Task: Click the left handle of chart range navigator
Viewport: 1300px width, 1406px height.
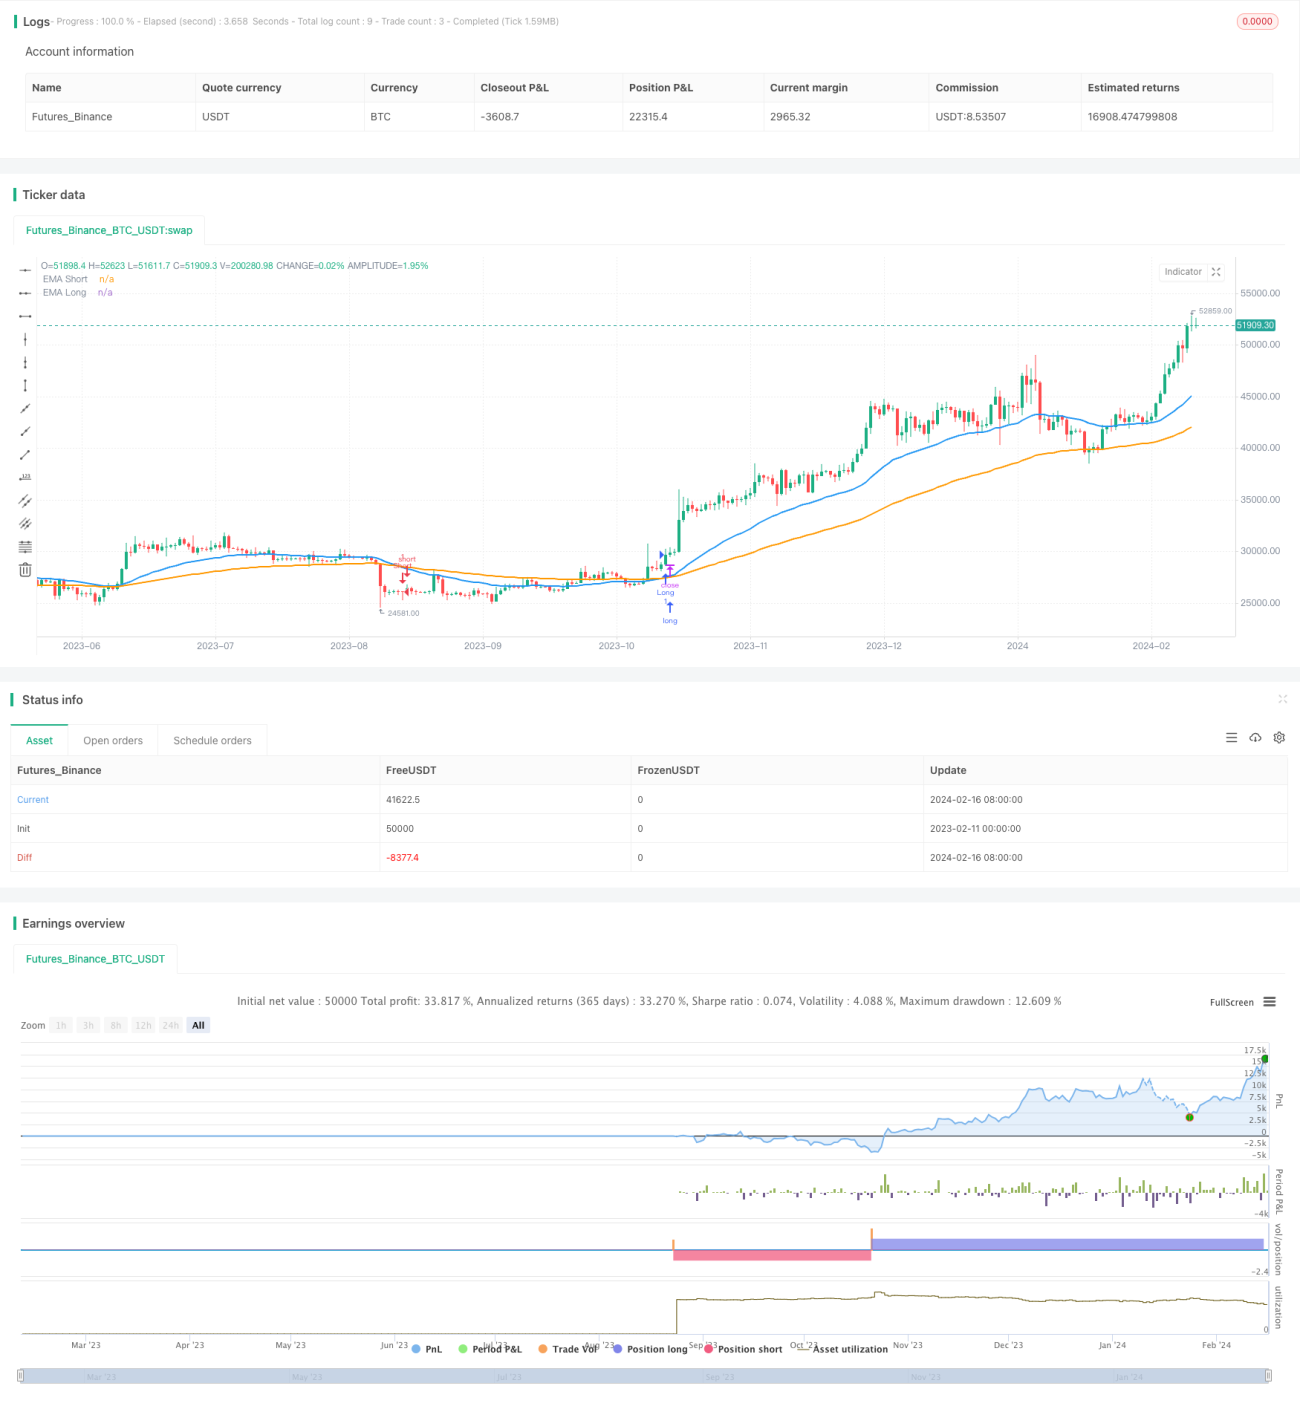Action: [x=22, y=1376]
